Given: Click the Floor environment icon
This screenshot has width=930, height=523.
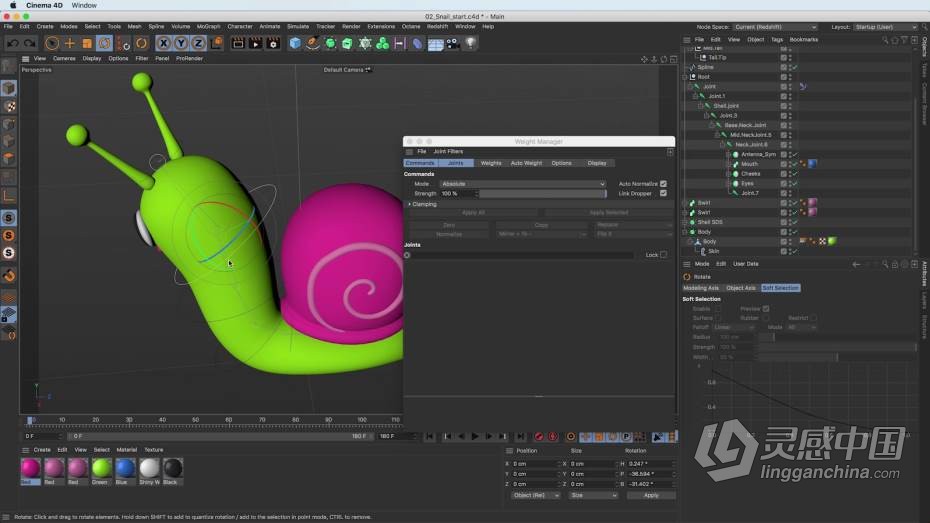Looking at the screenshot, I should pyautogui.click(x=435, y=44).
